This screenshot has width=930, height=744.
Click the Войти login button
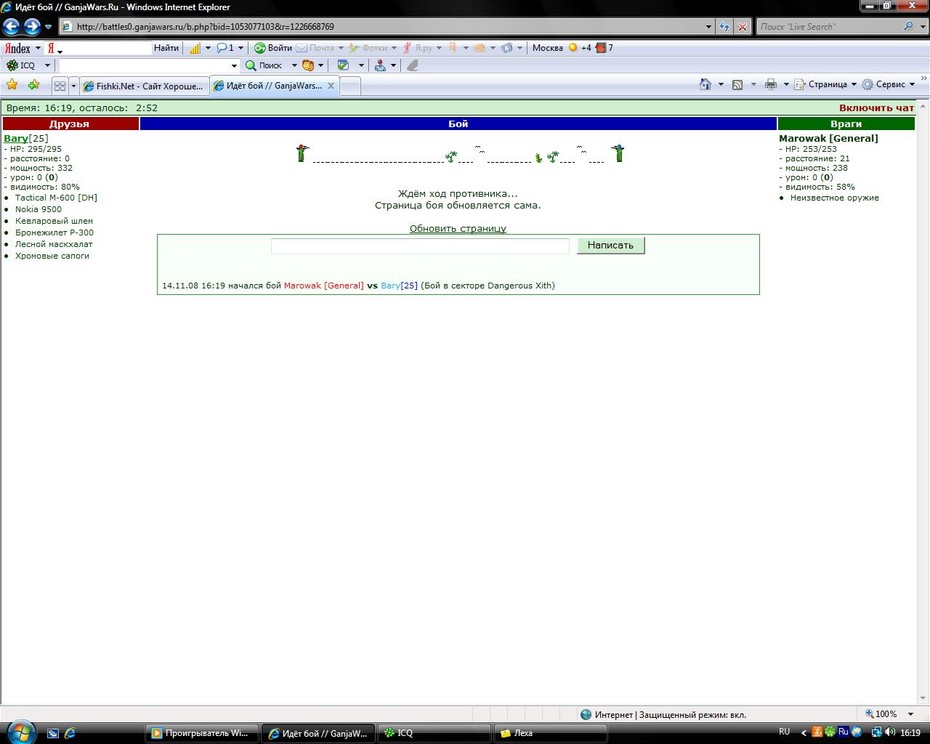(x=273, y=47)
